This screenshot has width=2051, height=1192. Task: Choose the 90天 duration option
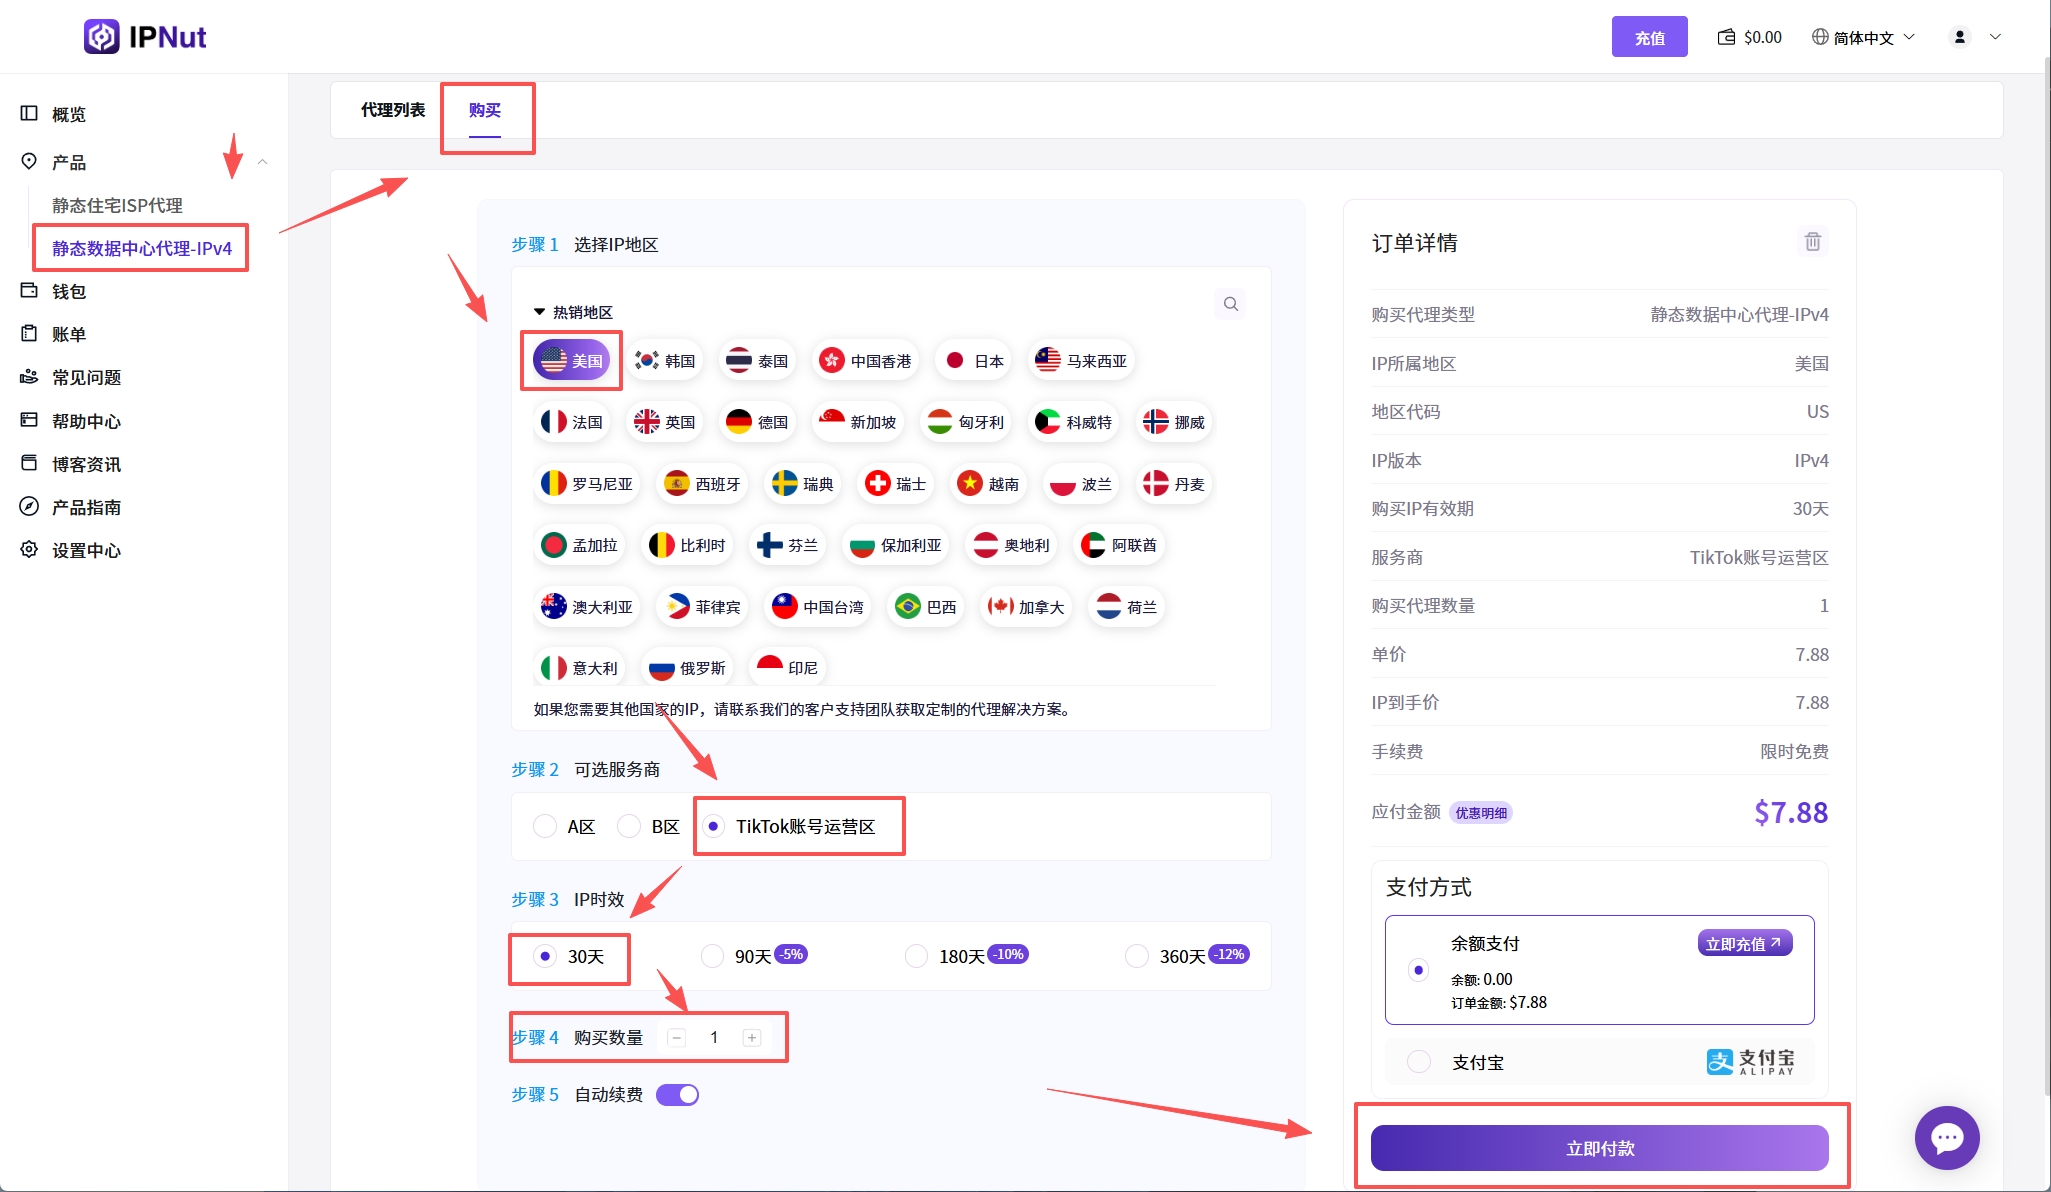click(x=713, y=956)
